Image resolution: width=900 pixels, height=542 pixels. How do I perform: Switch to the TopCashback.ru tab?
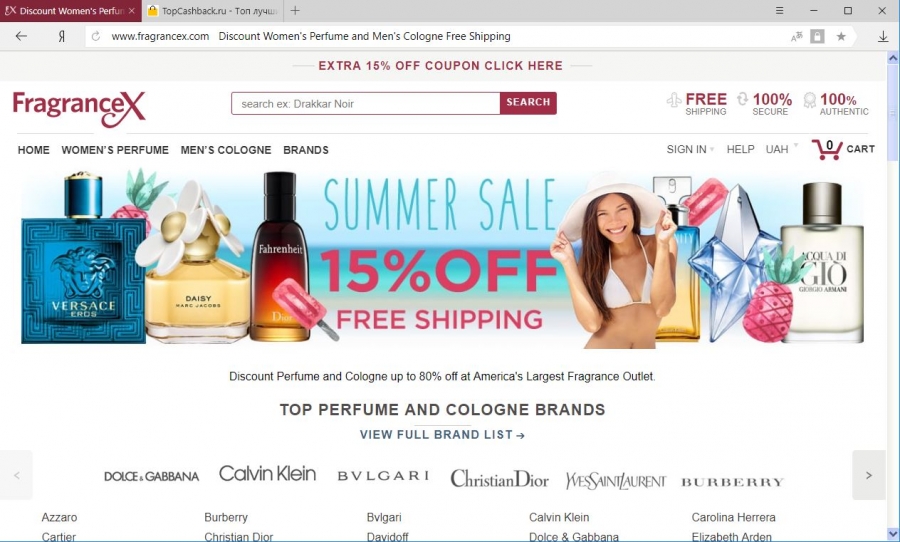click(x=212, y=11)
